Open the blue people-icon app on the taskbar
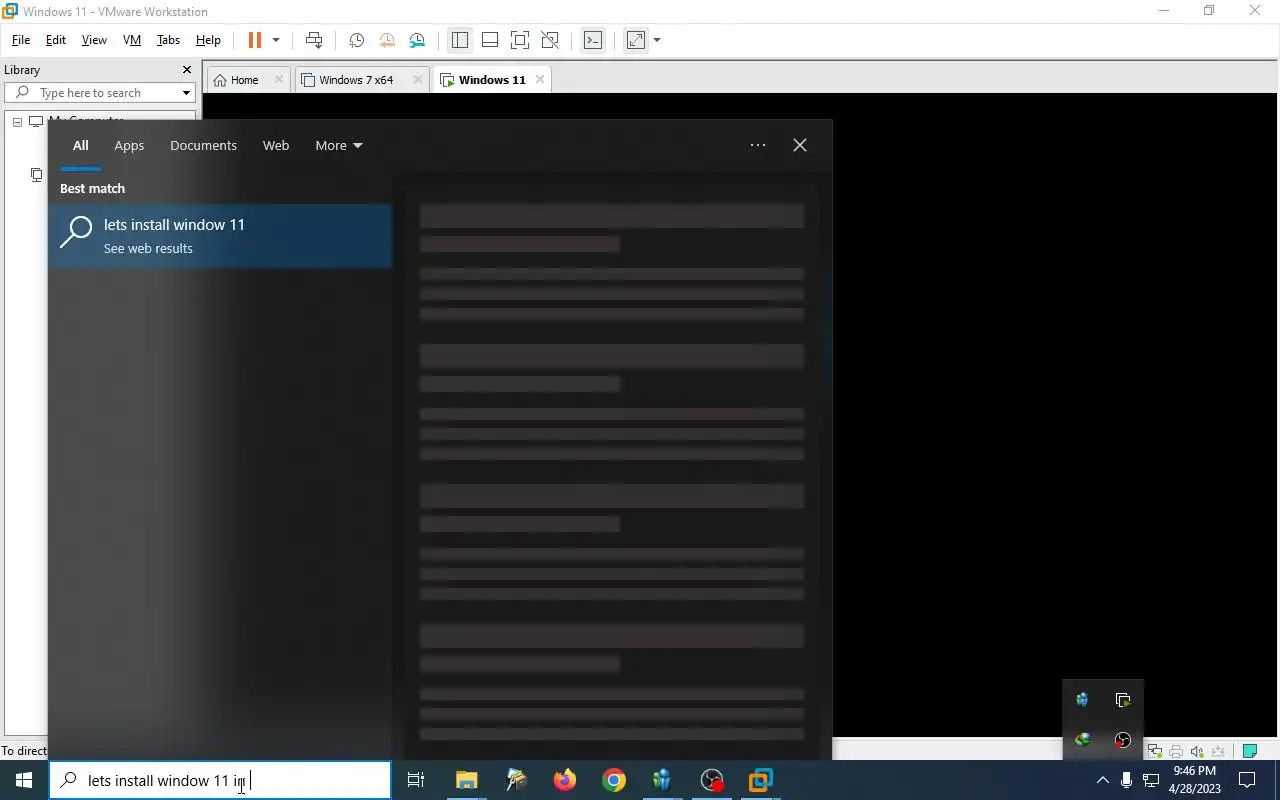Viewport: 1280px width, 800px height. point(662,780)
